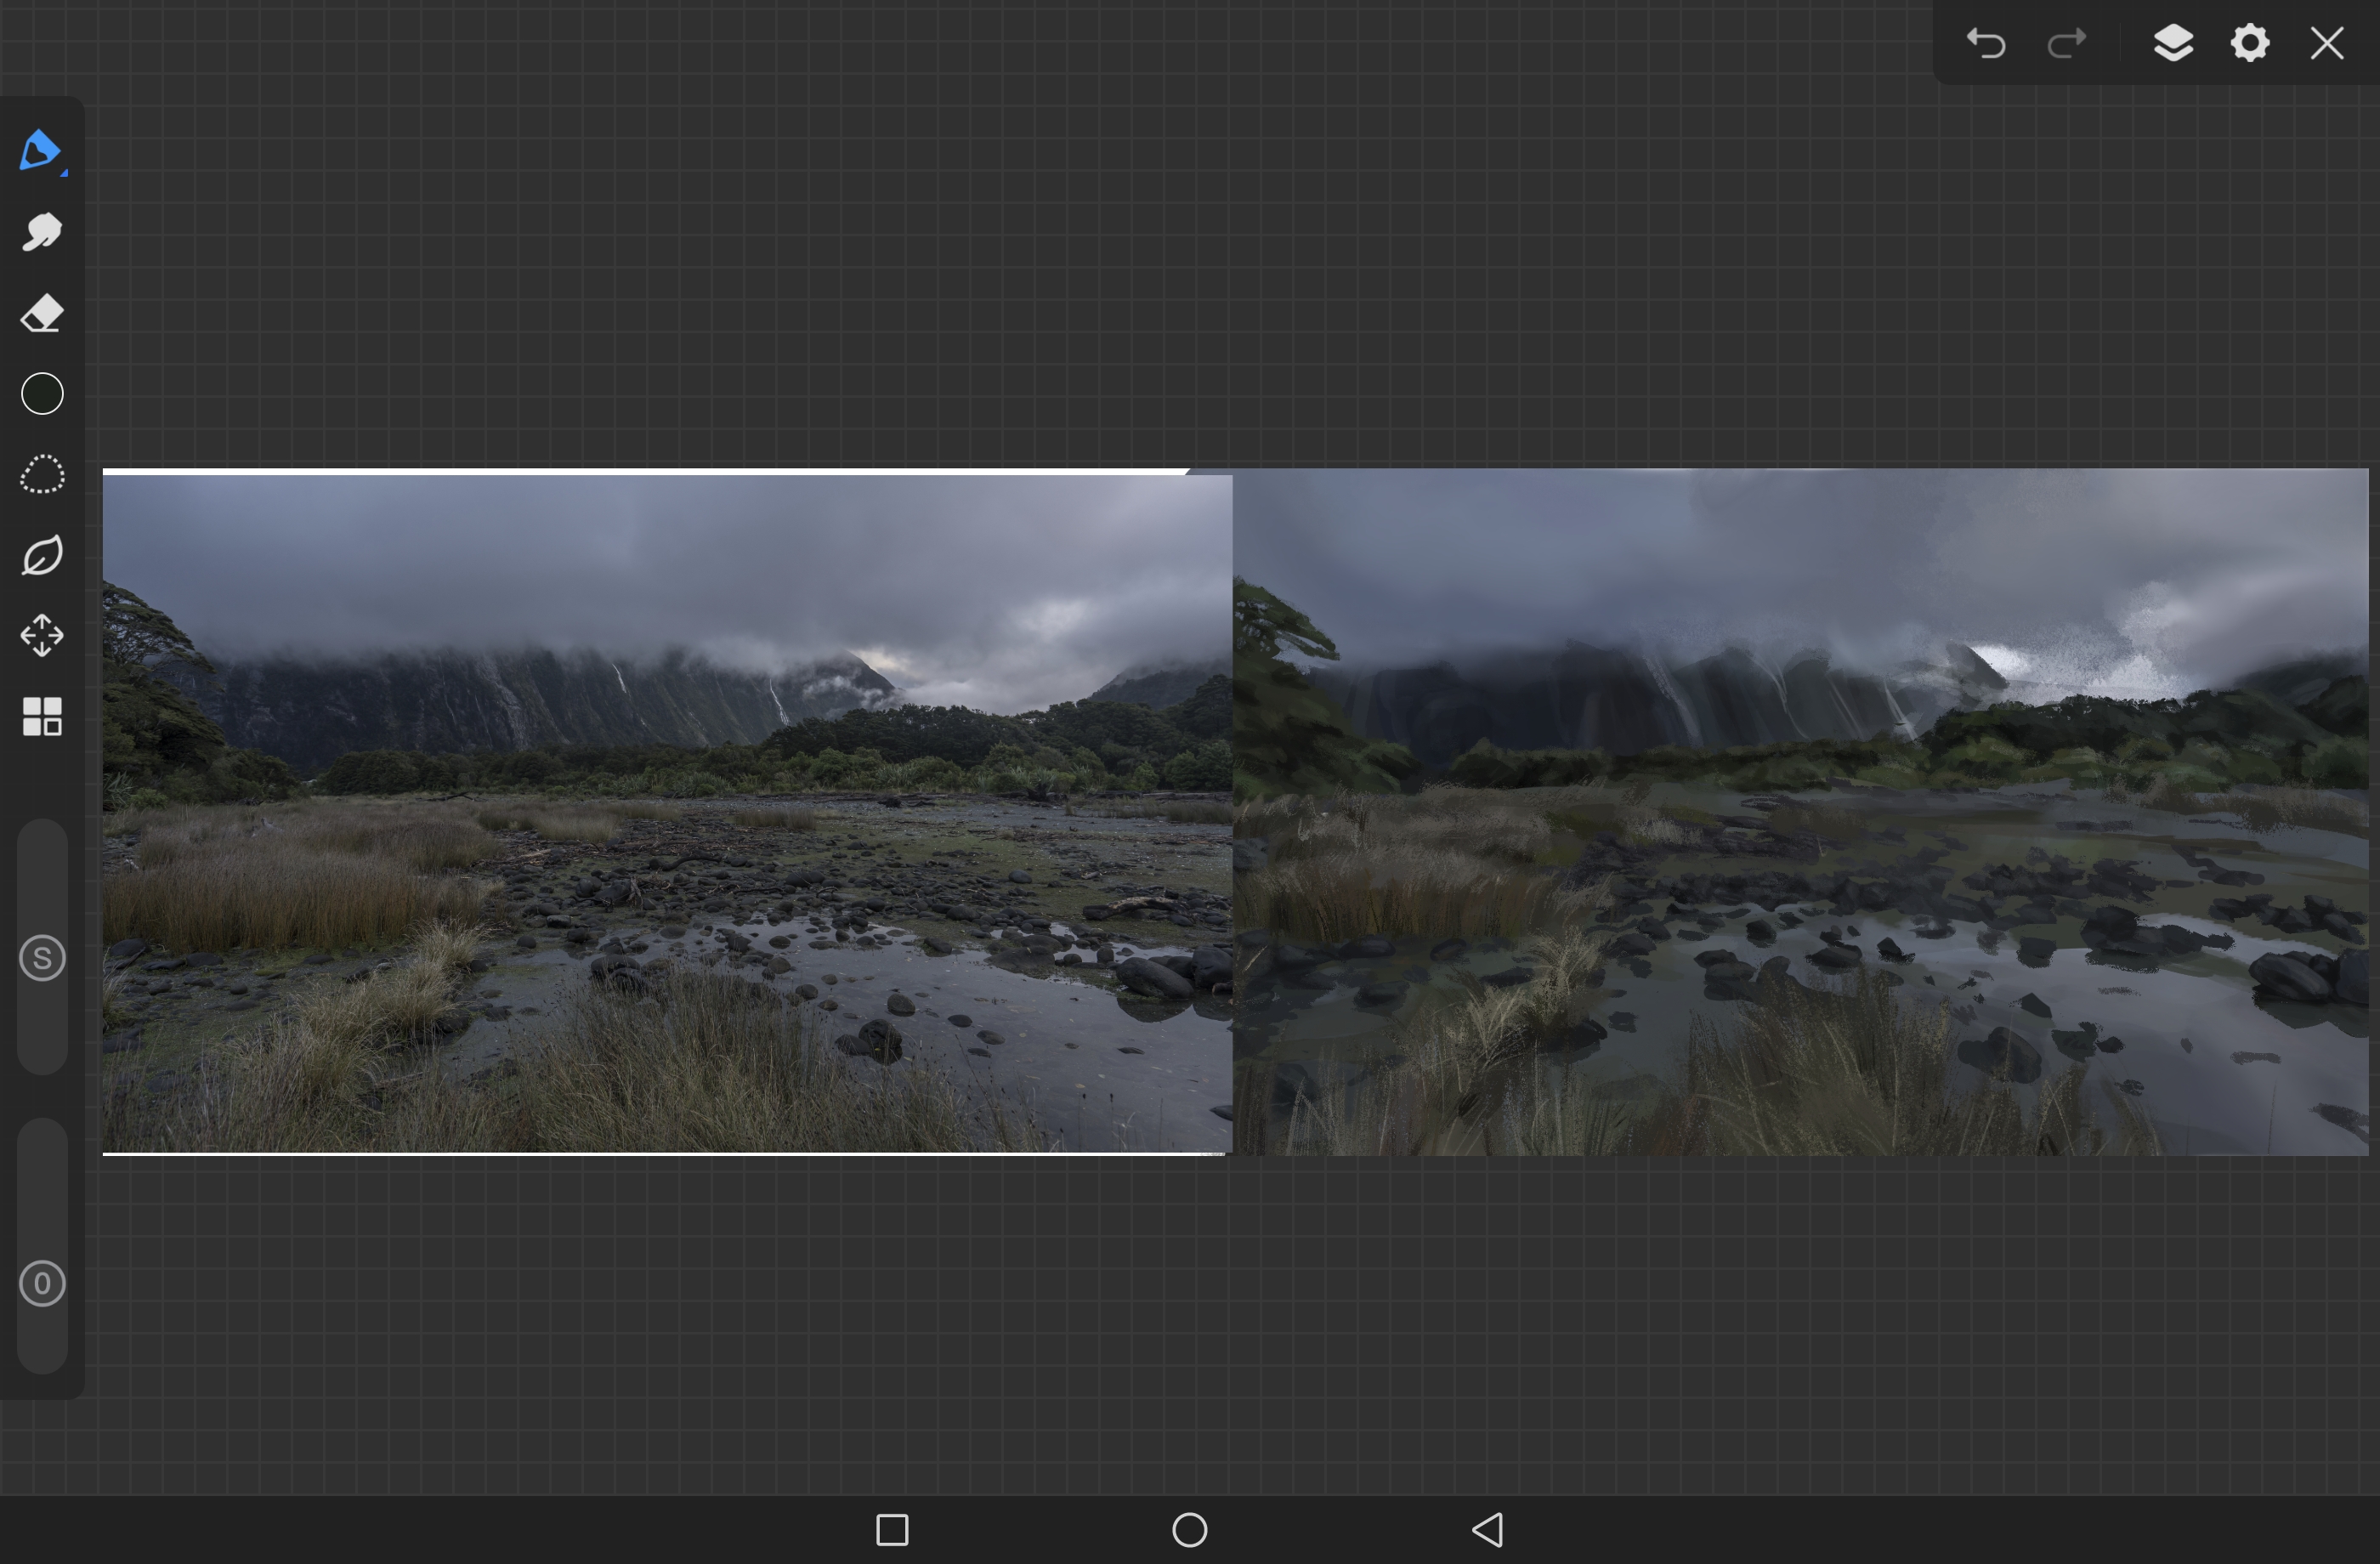The height and width of the screenshot is (1564, 2380).
Task: Open the Layers panel
Action: 2173,43
